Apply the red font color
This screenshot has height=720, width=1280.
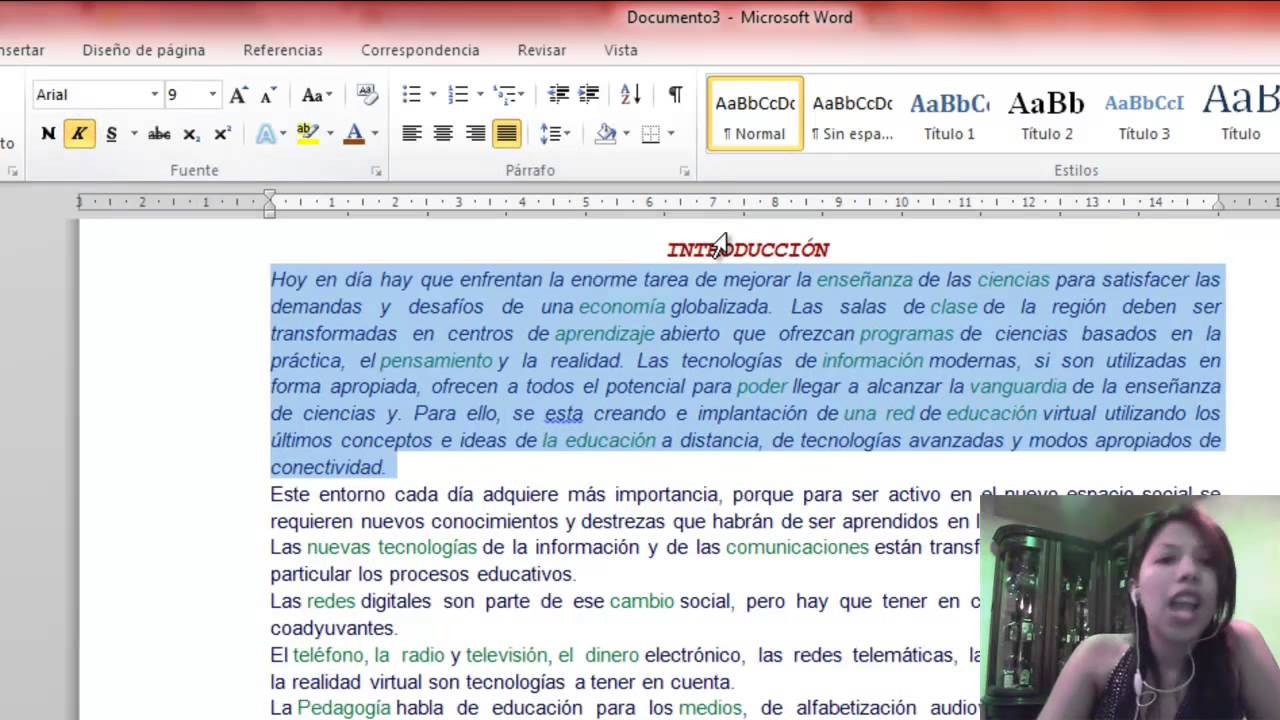pos(354,133)
